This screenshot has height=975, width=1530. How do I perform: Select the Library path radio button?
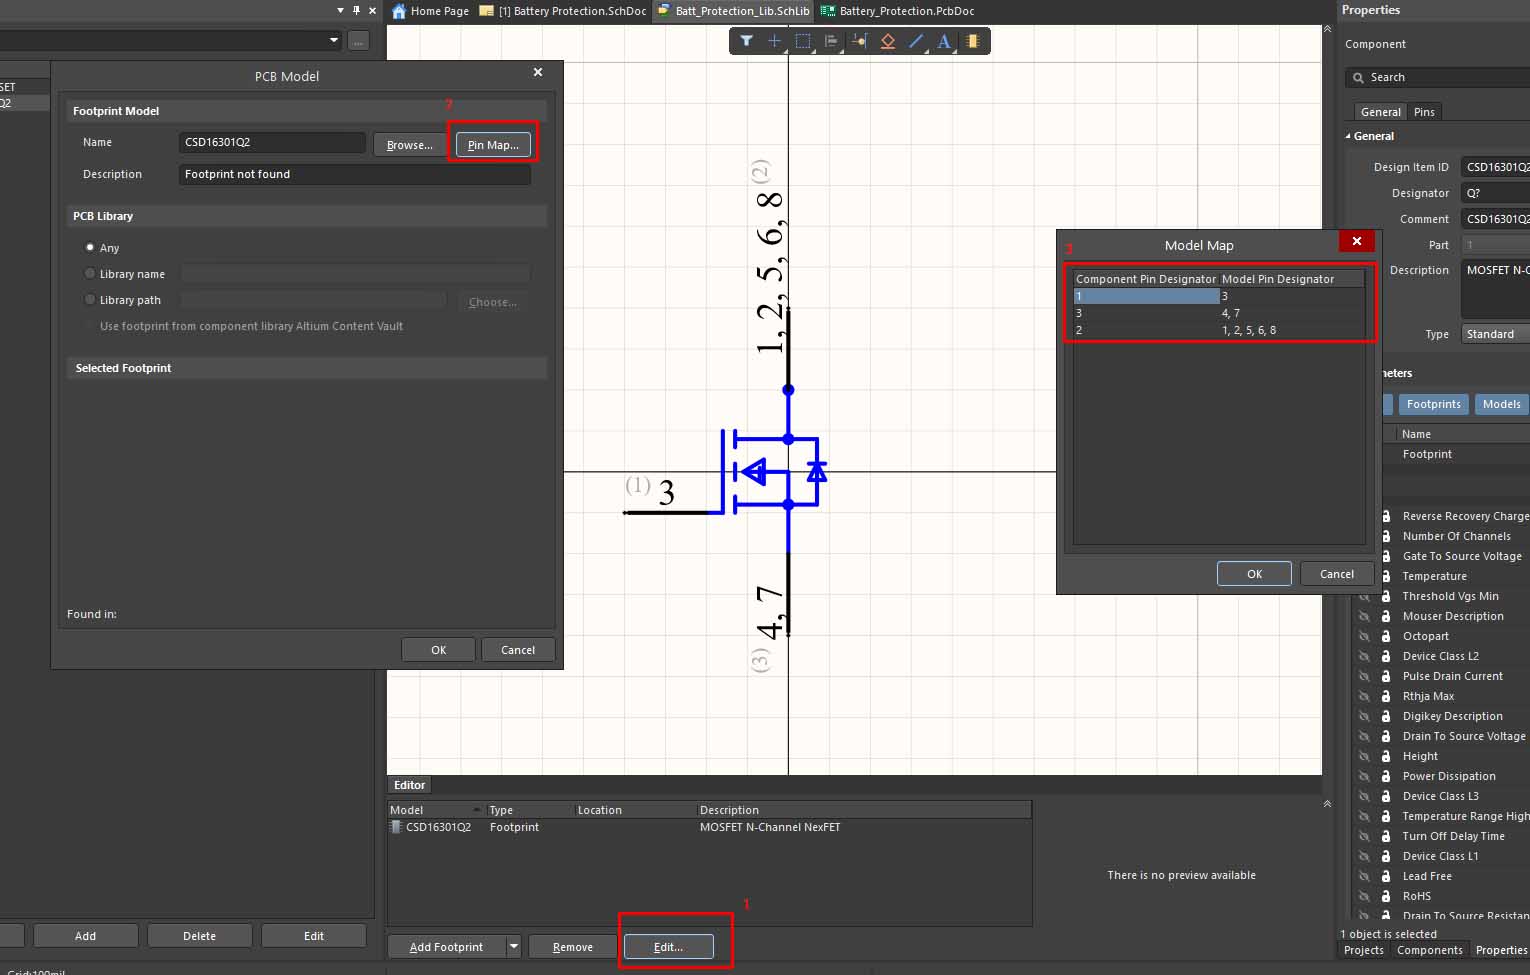click(x=90, y=300)
